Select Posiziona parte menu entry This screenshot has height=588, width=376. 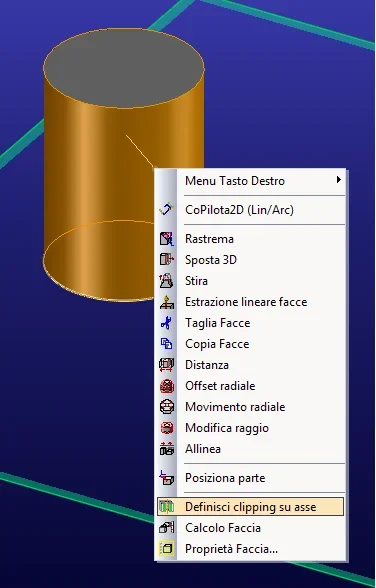pos(250,478)
